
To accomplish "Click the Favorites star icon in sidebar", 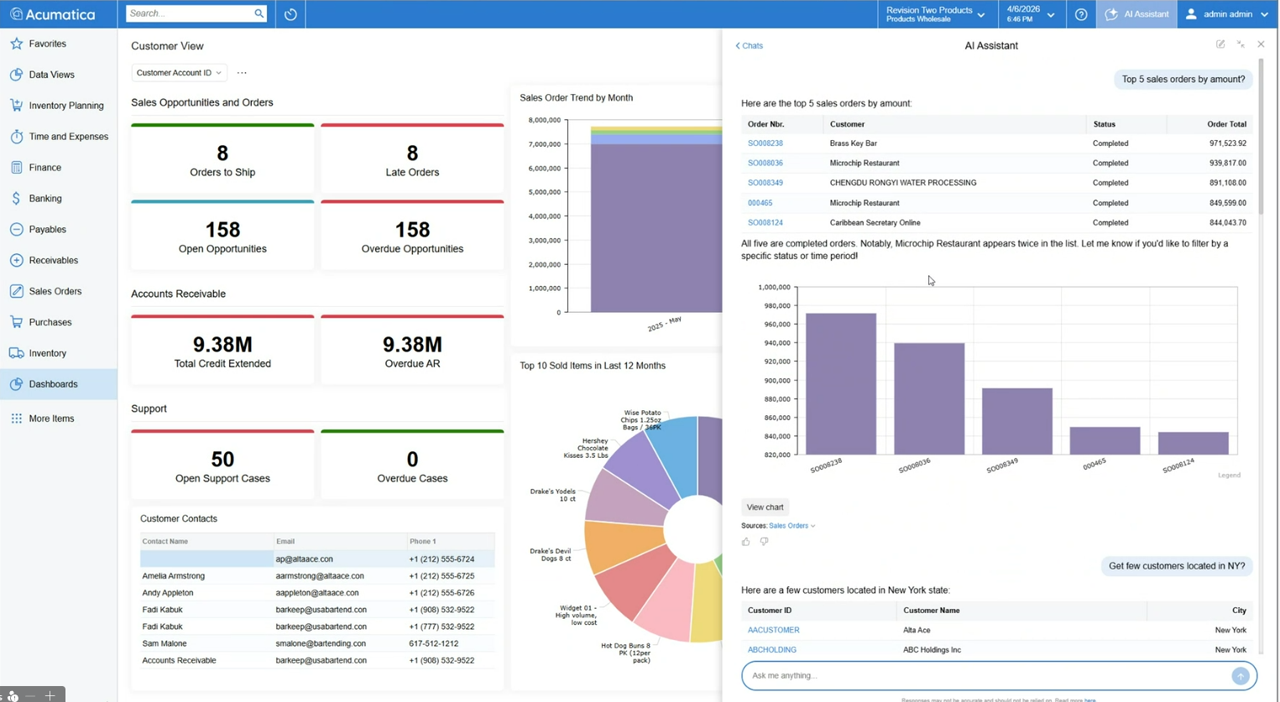I will pos(18,43).
